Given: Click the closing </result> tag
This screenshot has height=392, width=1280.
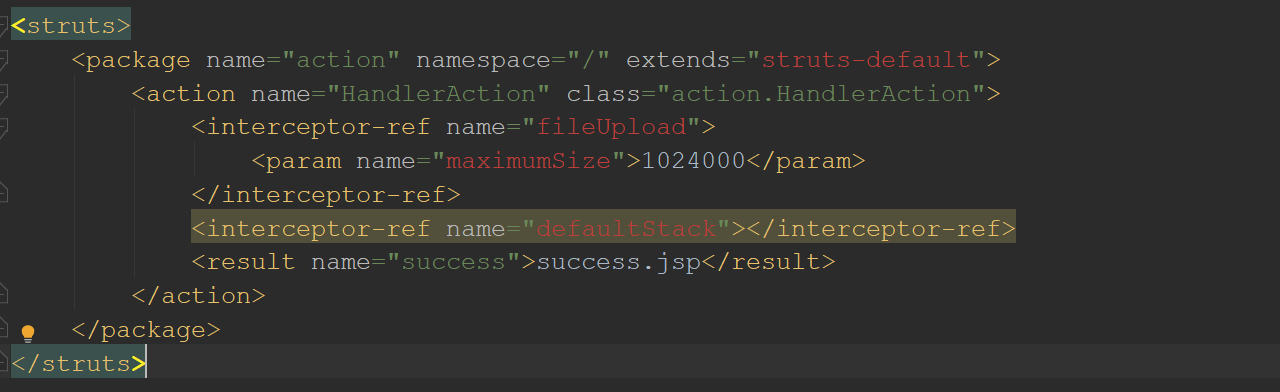Looking at the screenshot, I should pos(768,262).
